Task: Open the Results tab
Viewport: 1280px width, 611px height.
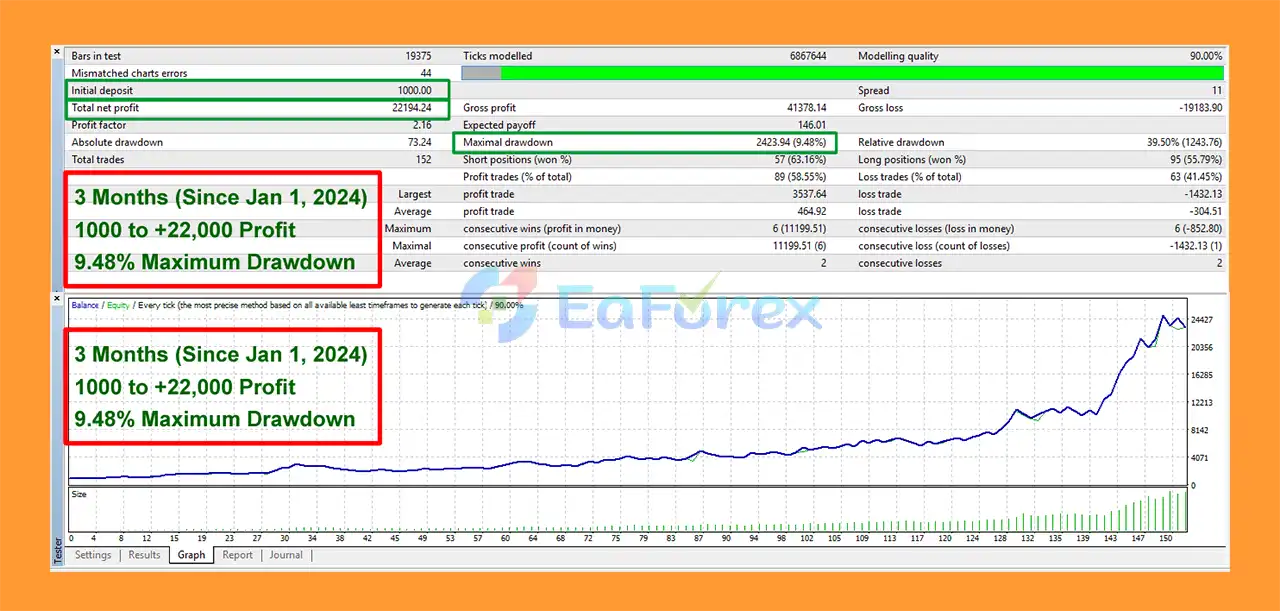Action: pos(144,555)
